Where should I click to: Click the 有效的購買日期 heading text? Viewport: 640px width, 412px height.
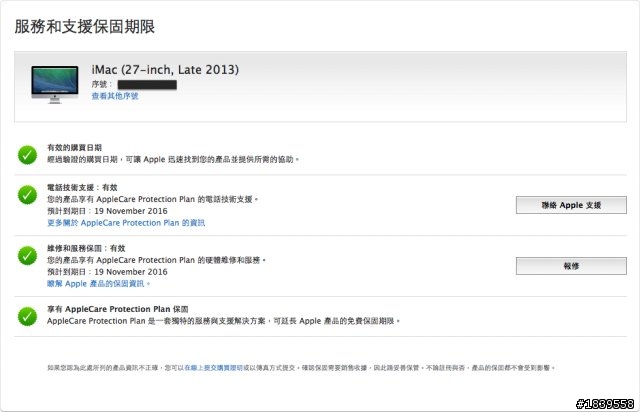point(74,147)
